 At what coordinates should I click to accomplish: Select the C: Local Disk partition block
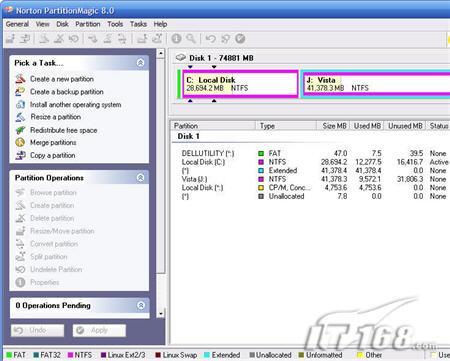pyautogui.click(x=240, y=84)
